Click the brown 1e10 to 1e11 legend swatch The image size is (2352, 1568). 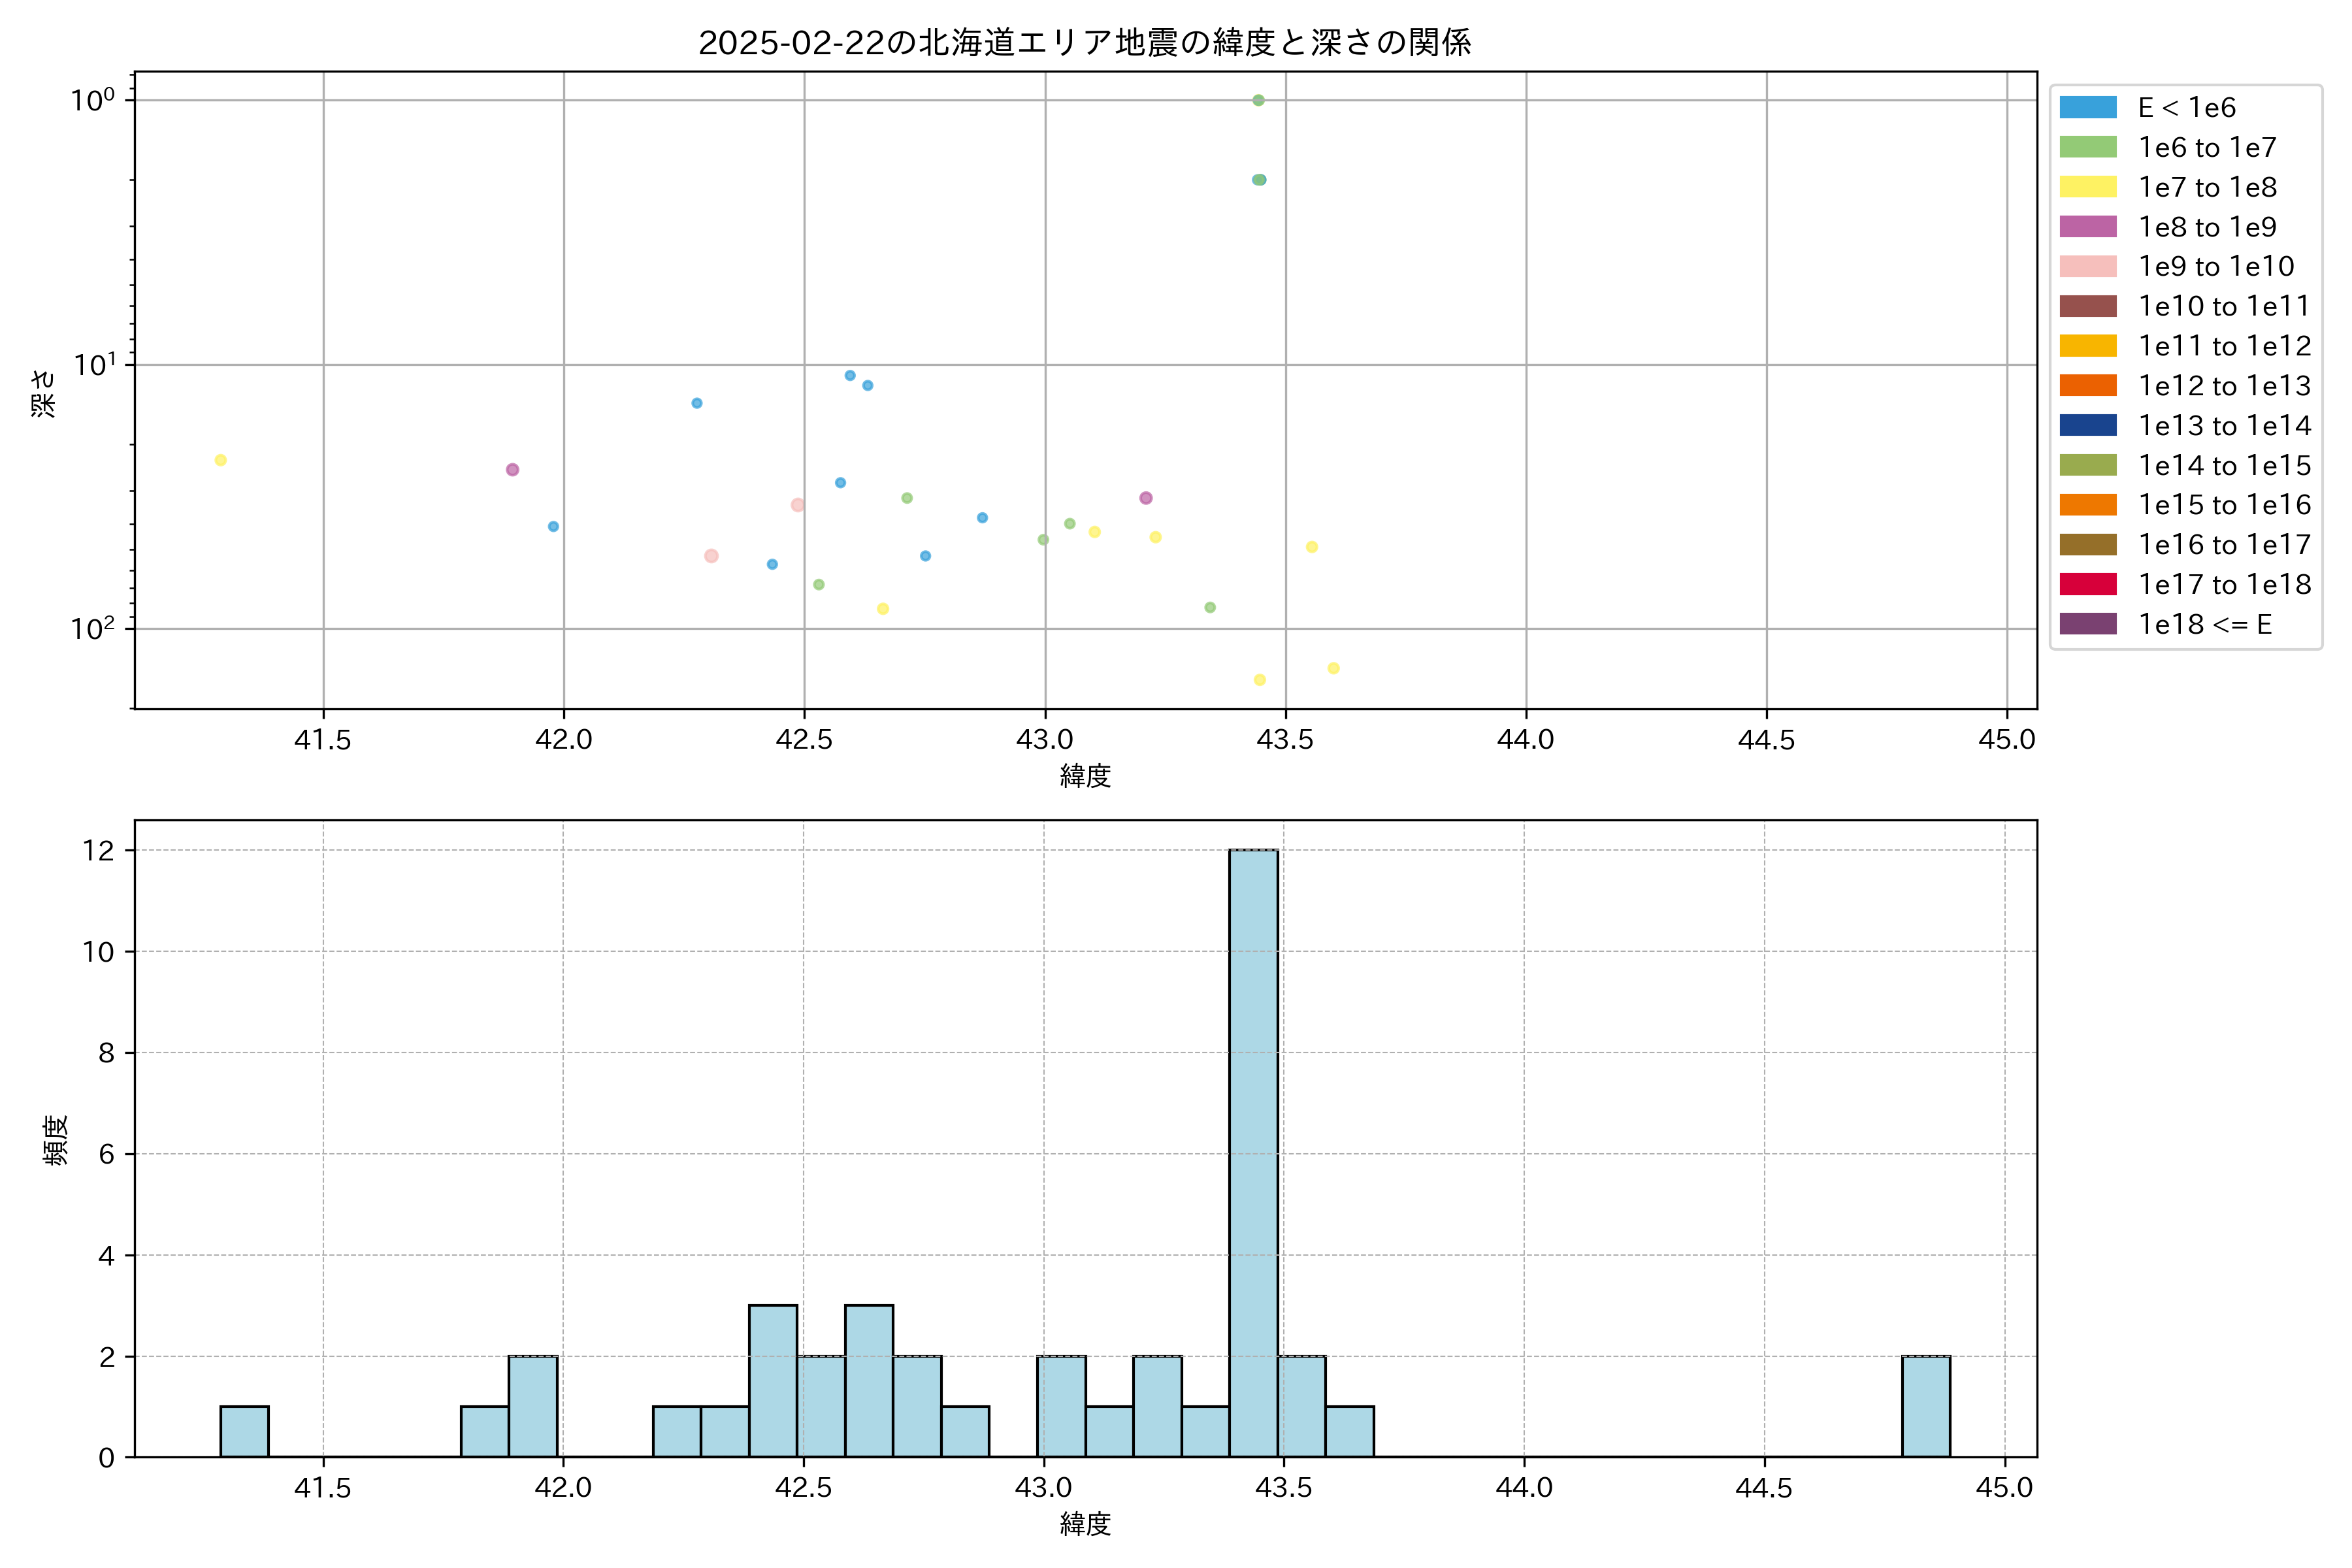click(x=2088, y=306)
